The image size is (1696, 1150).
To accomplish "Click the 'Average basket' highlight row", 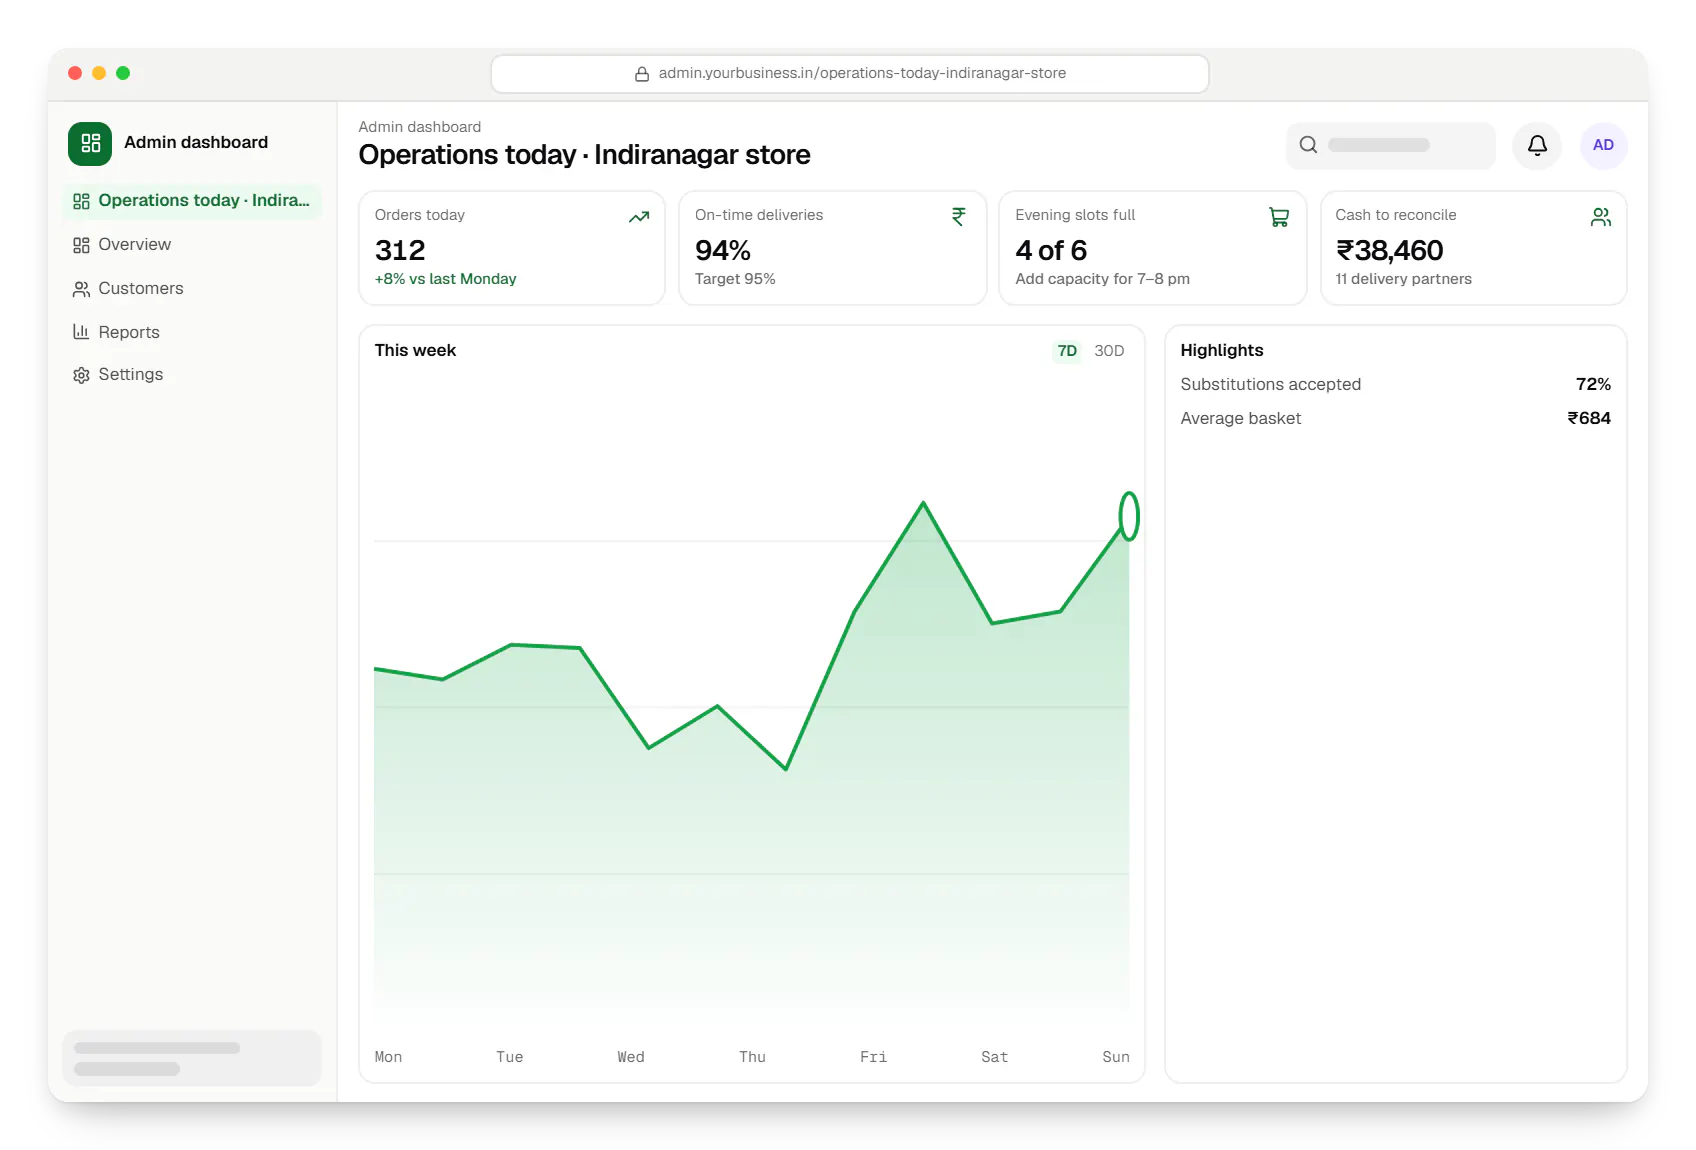I will (x=1395, y=419).
